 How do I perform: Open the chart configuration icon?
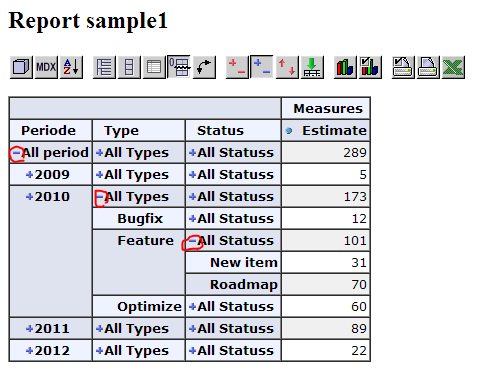coord(370,67)
